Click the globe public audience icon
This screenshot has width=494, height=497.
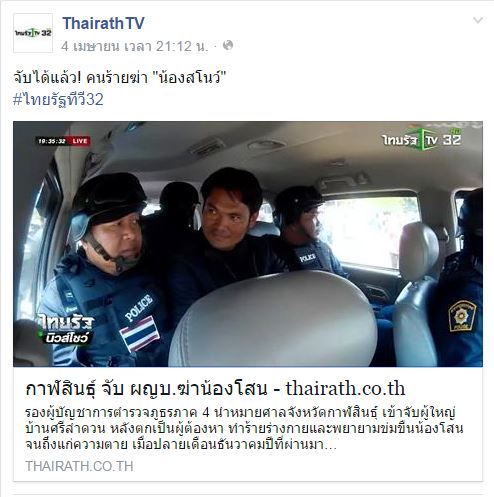pyautogui.click(x=228, y=45)
